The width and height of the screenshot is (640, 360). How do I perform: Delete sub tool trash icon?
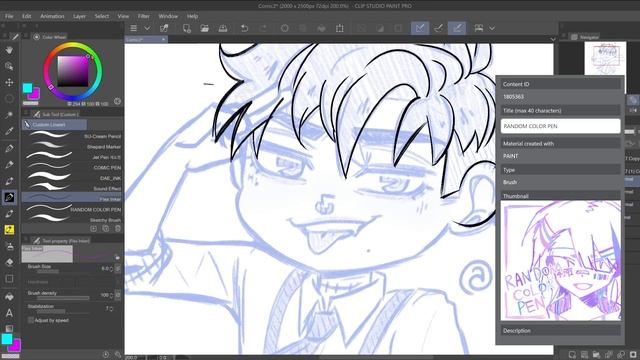[118, 229]
